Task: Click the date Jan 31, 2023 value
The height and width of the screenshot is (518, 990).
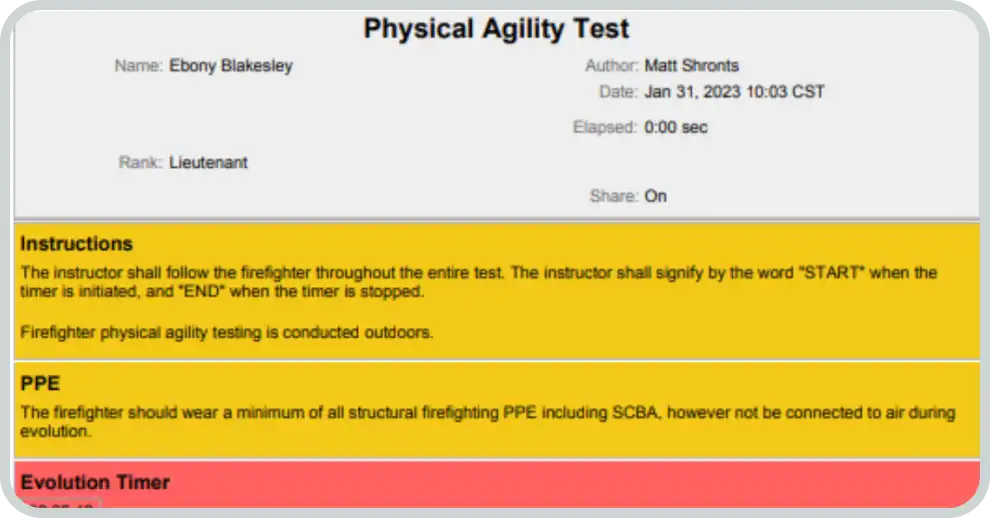Action: coord(734,92)
